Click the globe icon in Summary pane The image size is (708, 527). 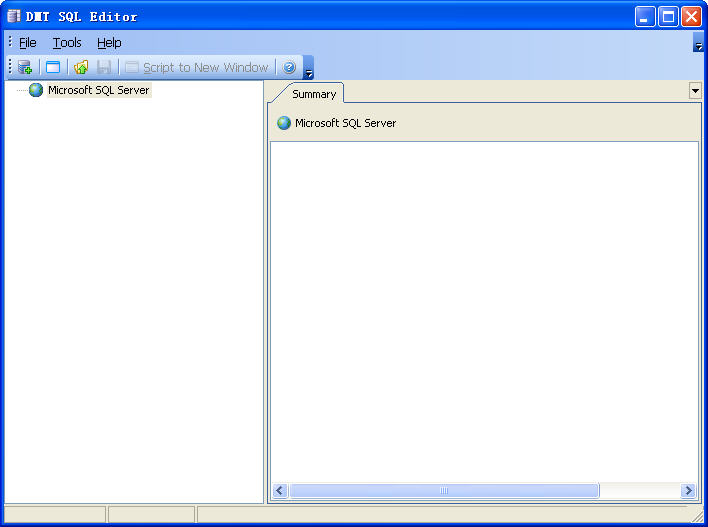click(284, 123)
